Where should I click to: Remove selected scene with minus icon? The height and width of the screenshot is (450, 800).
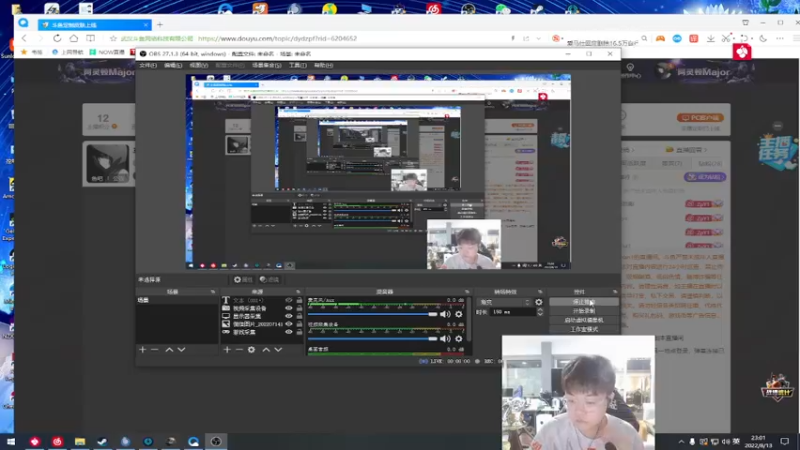pyautogui.click(x=155, y=349)
